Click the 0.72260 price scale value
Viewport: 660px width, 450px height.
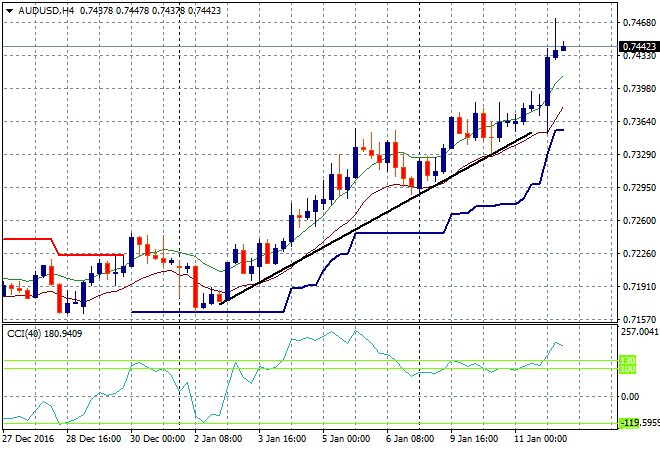639,253
